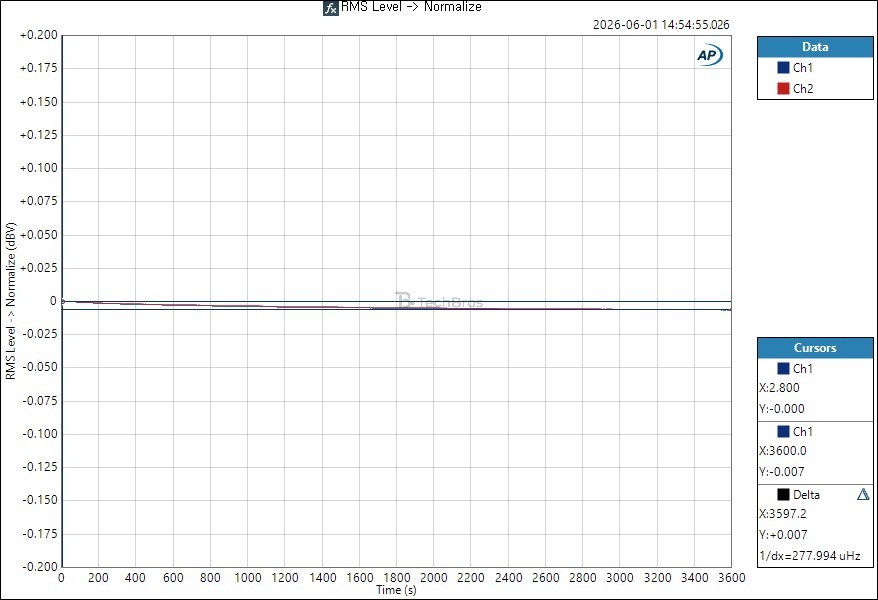Viewport: 878px width, 600px height.
Task: Click the +0.050 y-axis tick label
Action: point(39,235)
